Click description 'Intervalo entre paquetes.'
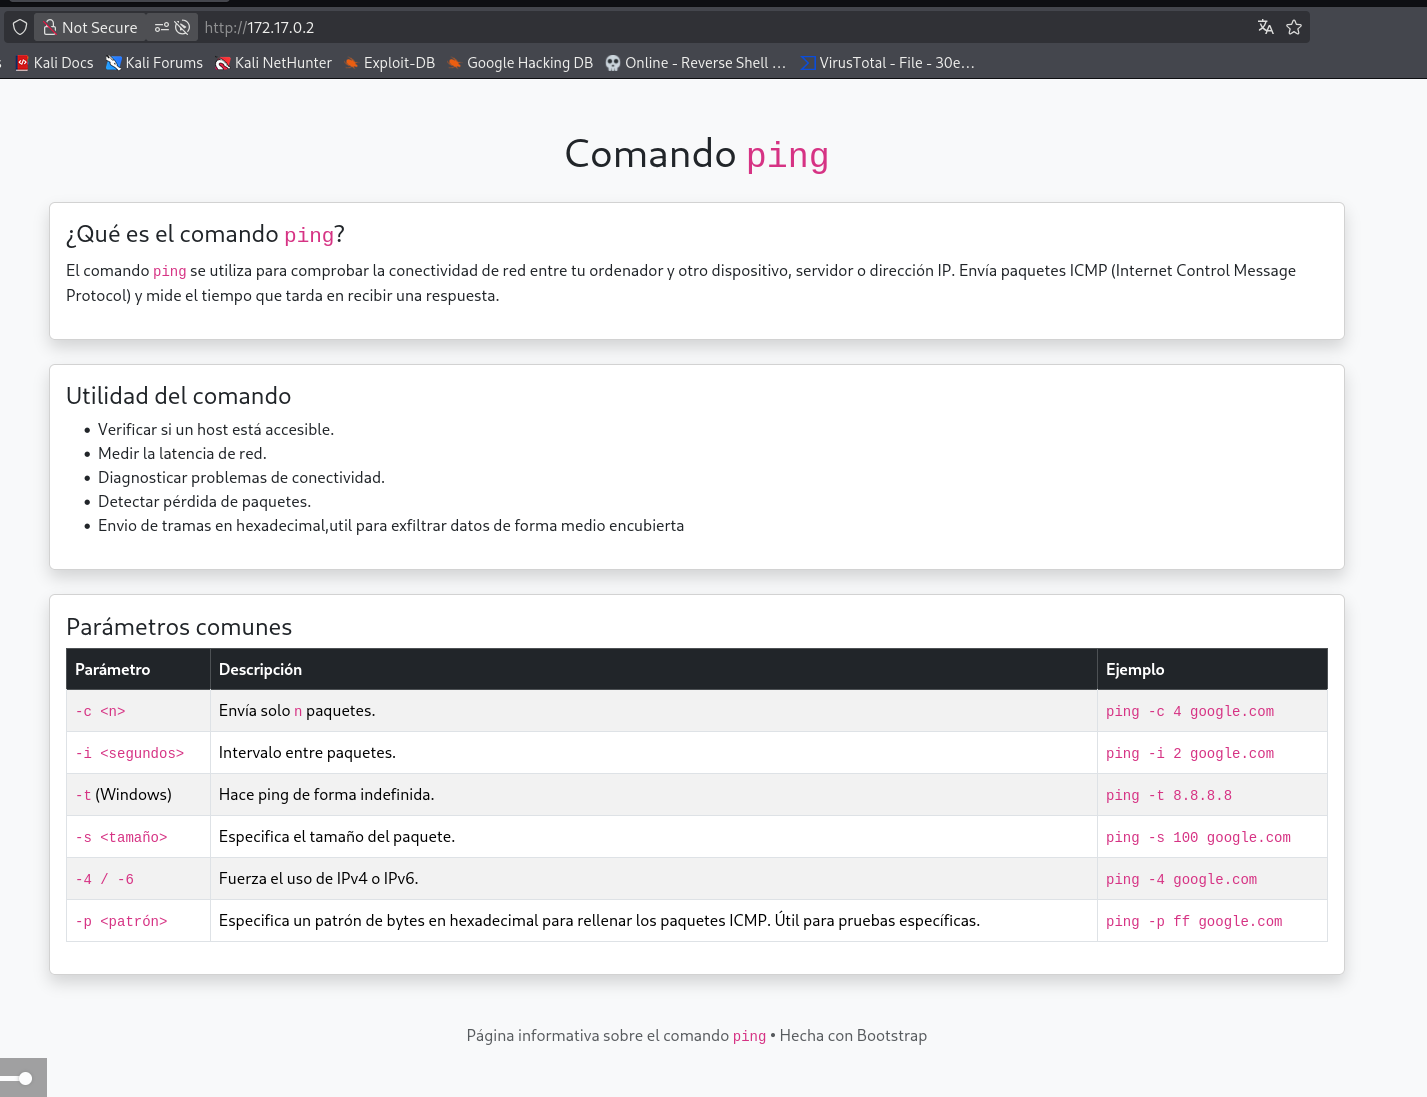This screenshot has height=1097, width=1427. click(307, 753)
